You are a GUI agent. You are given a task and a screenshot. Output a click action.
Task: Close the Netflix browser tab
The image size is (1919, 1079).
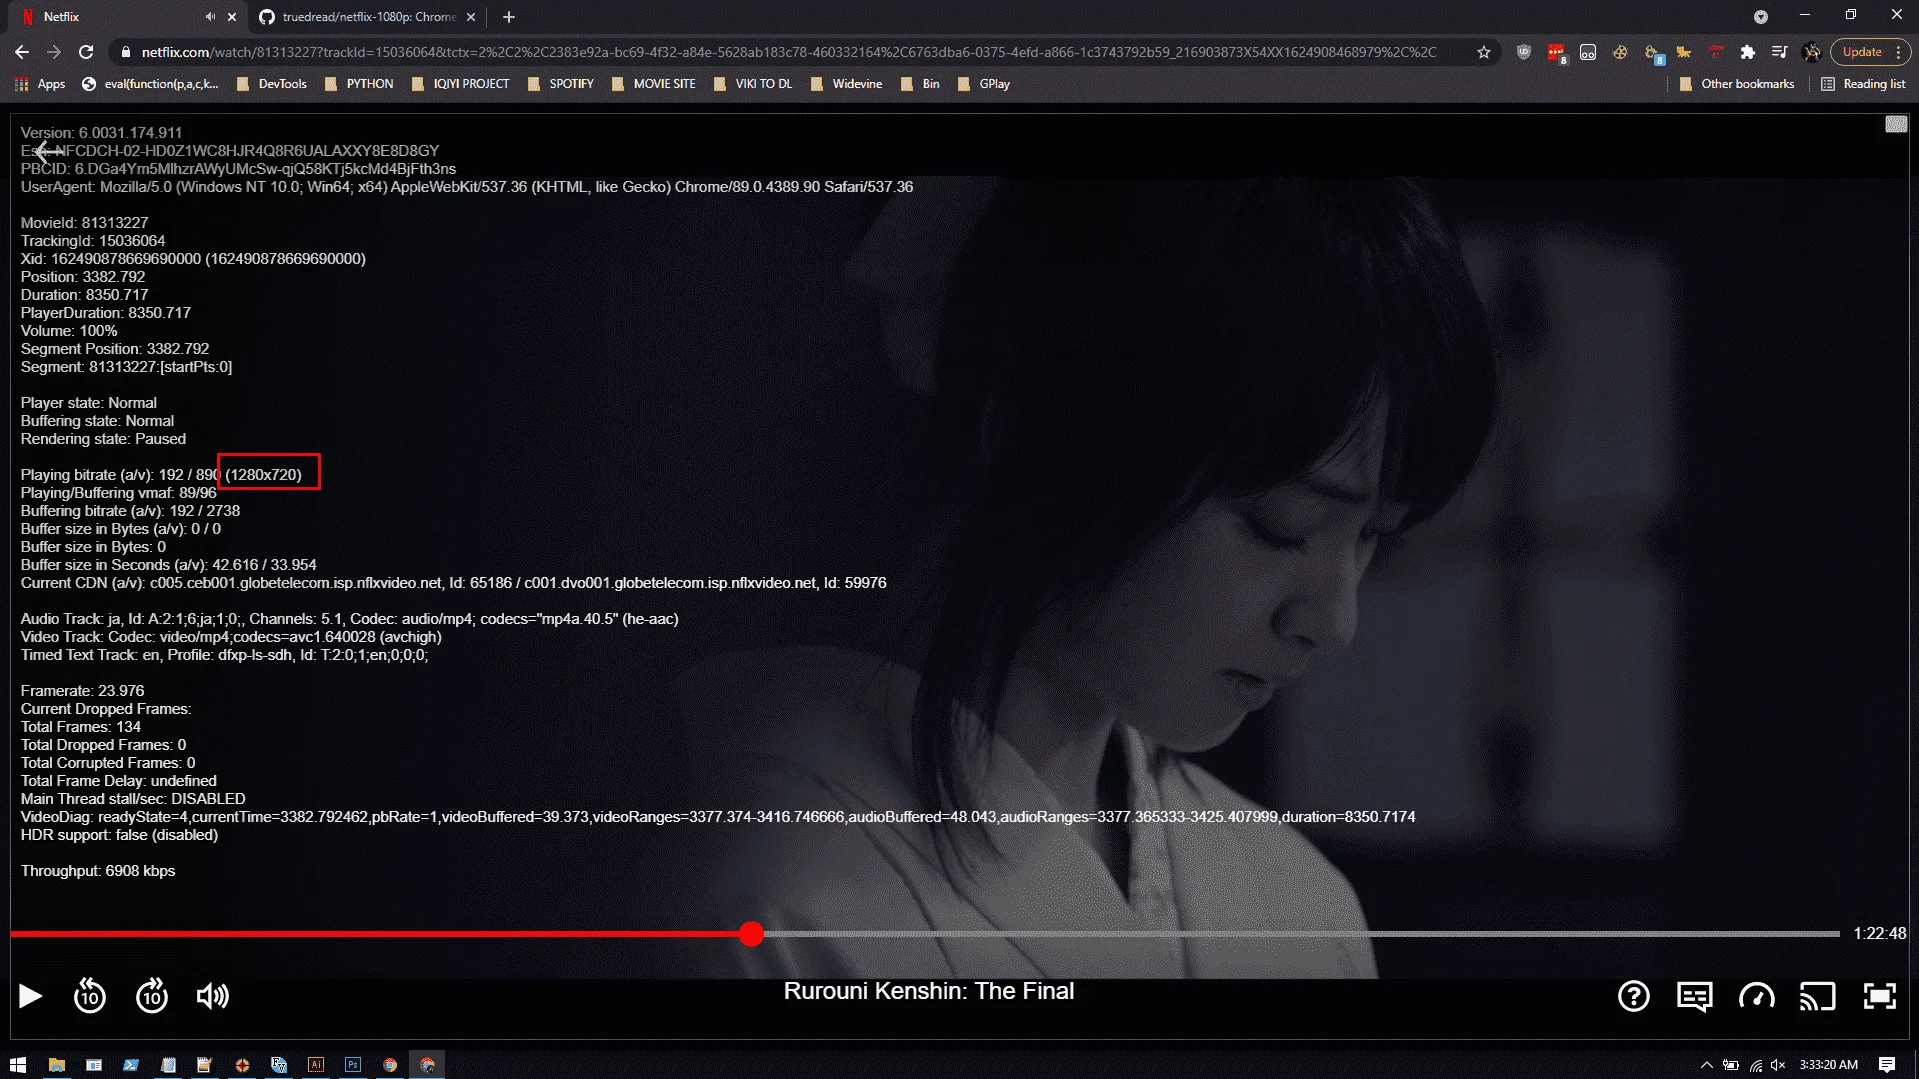(232, 17)
